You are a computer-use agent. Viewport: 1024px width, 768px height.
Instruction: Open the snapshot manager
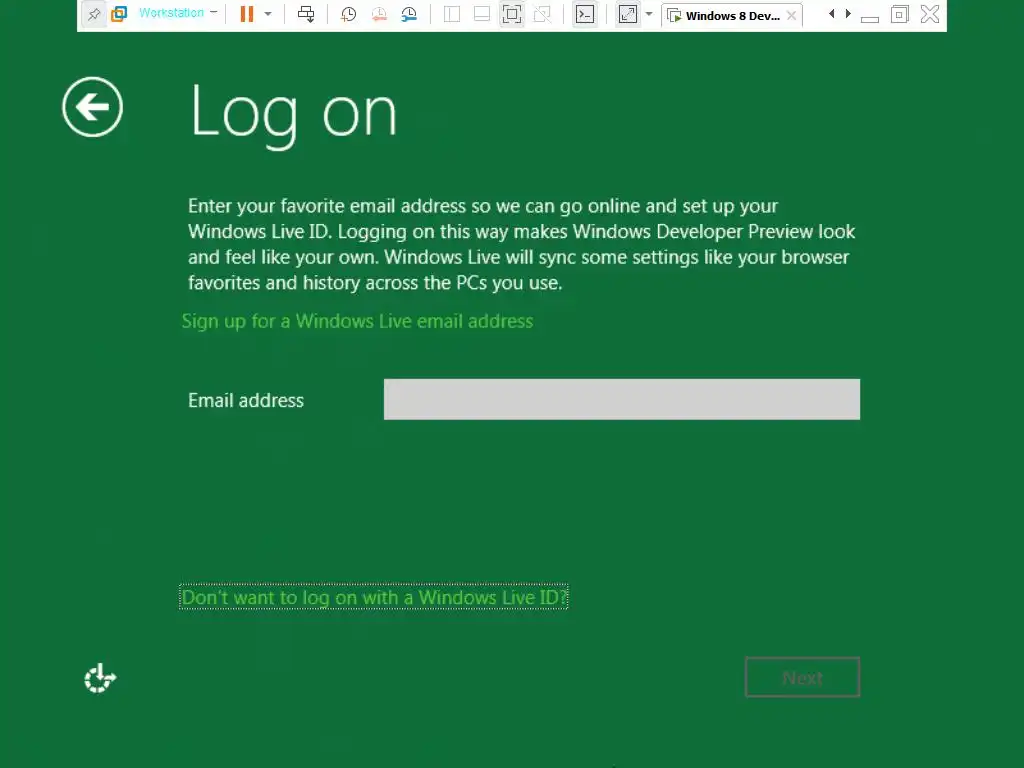(409, 14)
